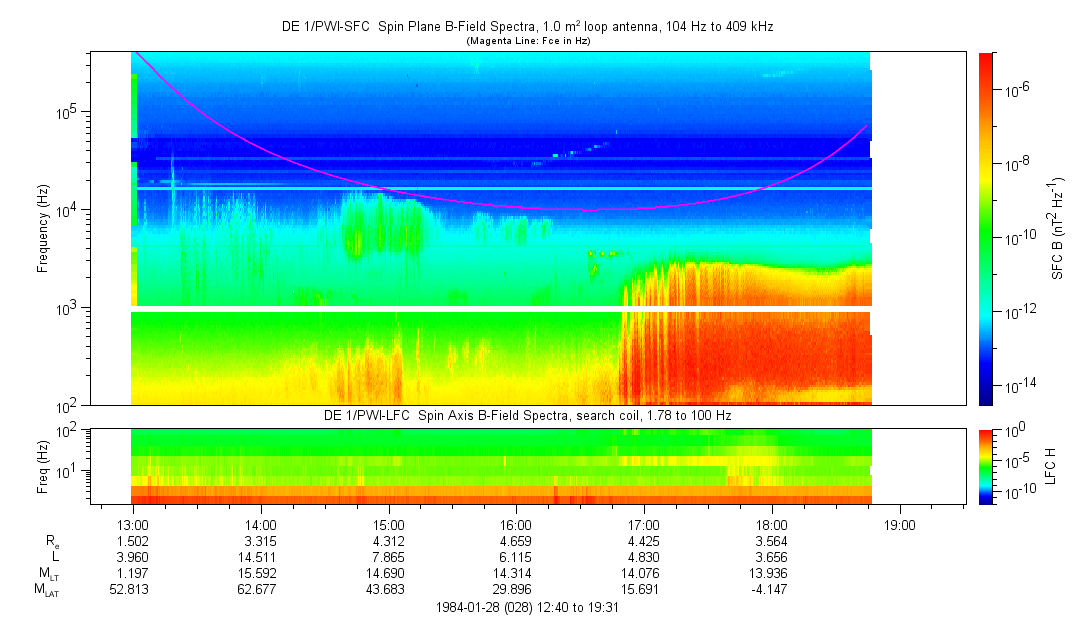This screenshot has height=620, width=1083.
Task: Click the 19:00 time axis tick label
Action: coord(899,524)
